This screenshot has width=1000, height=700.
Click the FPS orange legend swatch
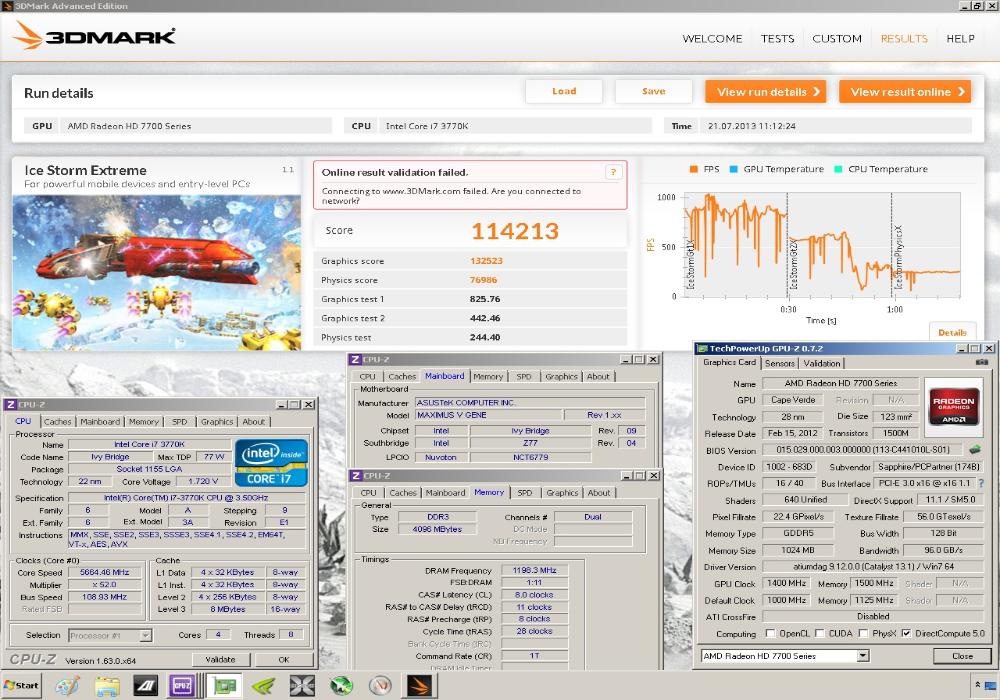tap(694, 169)
